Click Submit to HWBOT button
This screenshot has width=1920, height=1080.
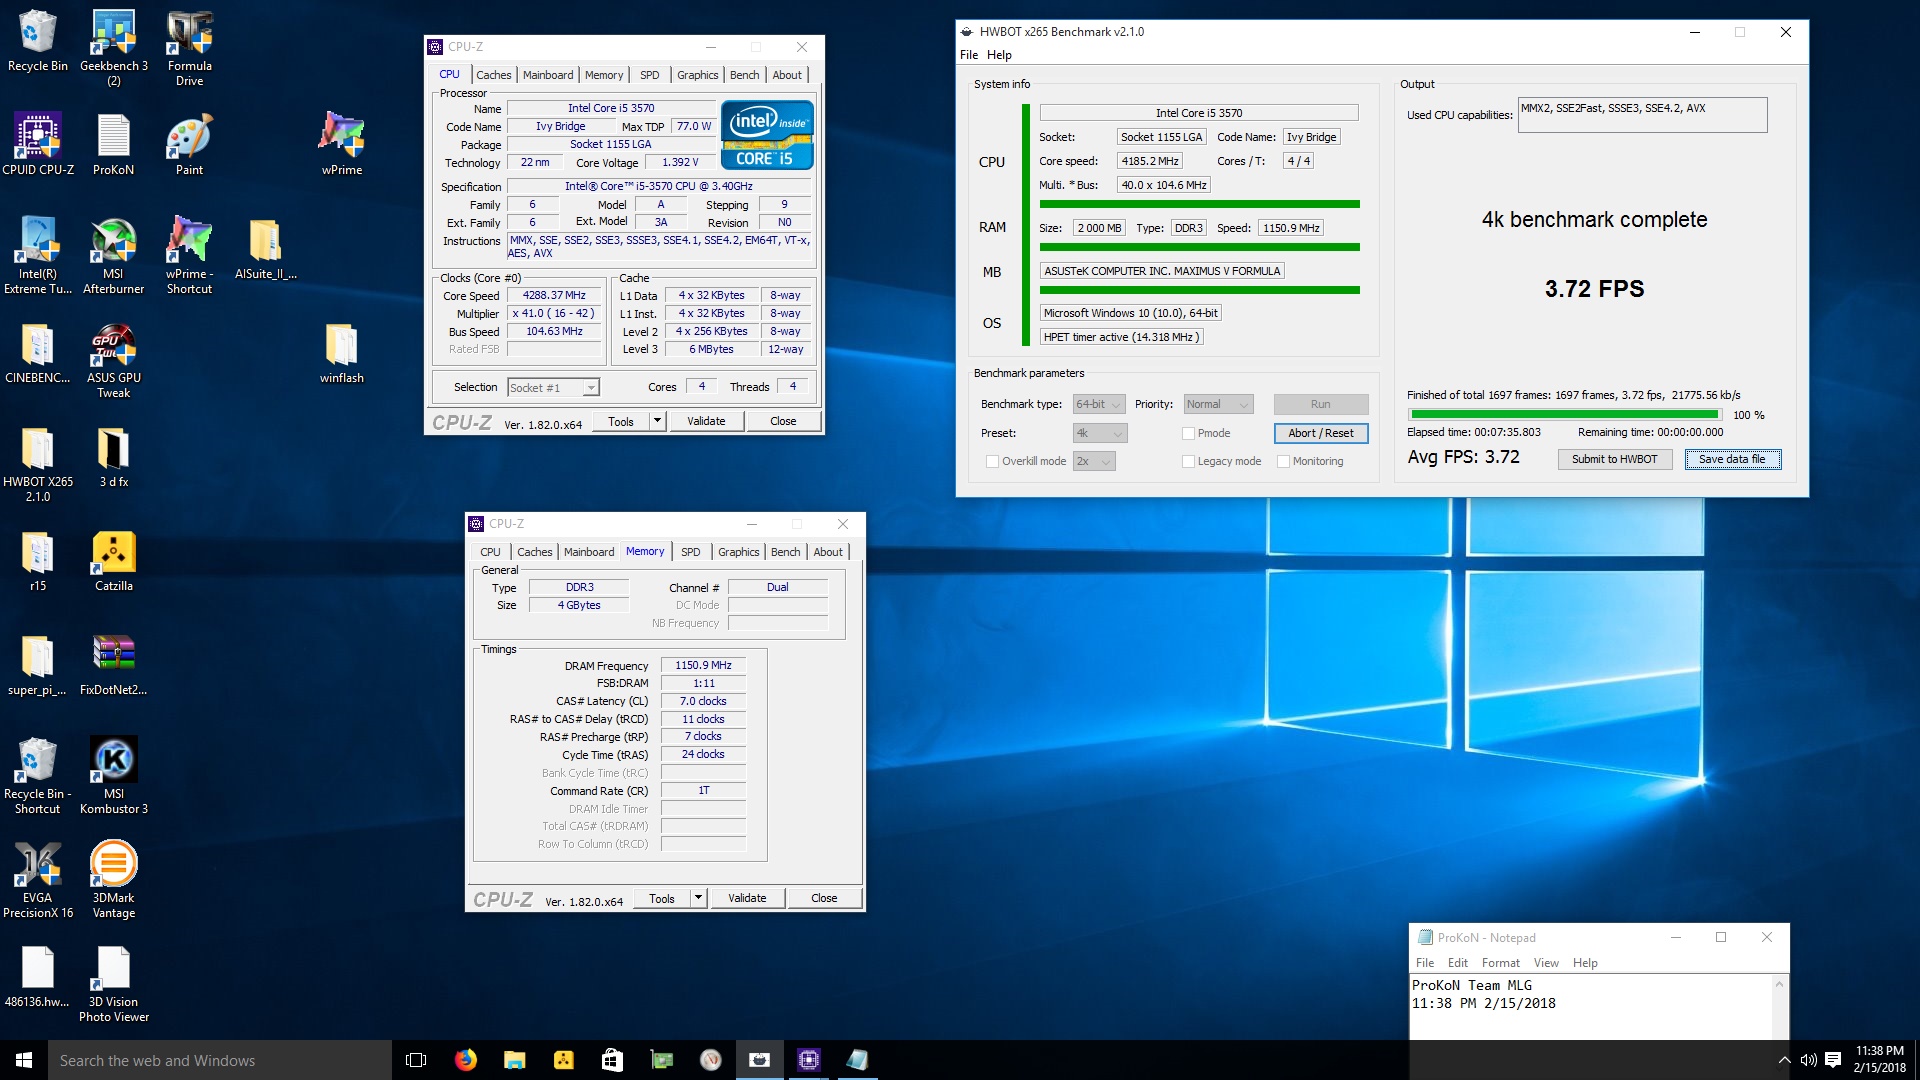click(x=1614, y=459)
